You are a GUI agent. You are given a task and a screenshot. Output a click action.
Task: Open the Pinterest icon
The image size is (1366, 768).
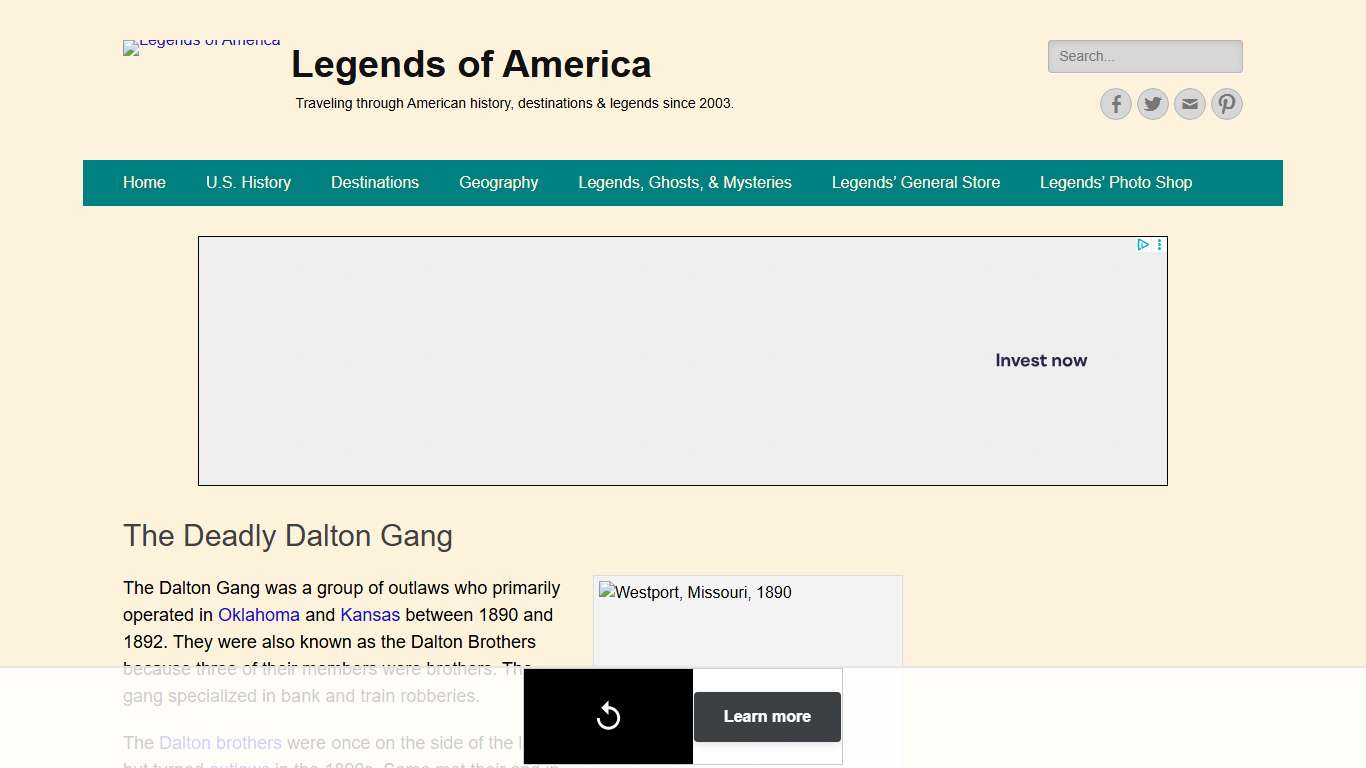click(x=1226, y=104)
